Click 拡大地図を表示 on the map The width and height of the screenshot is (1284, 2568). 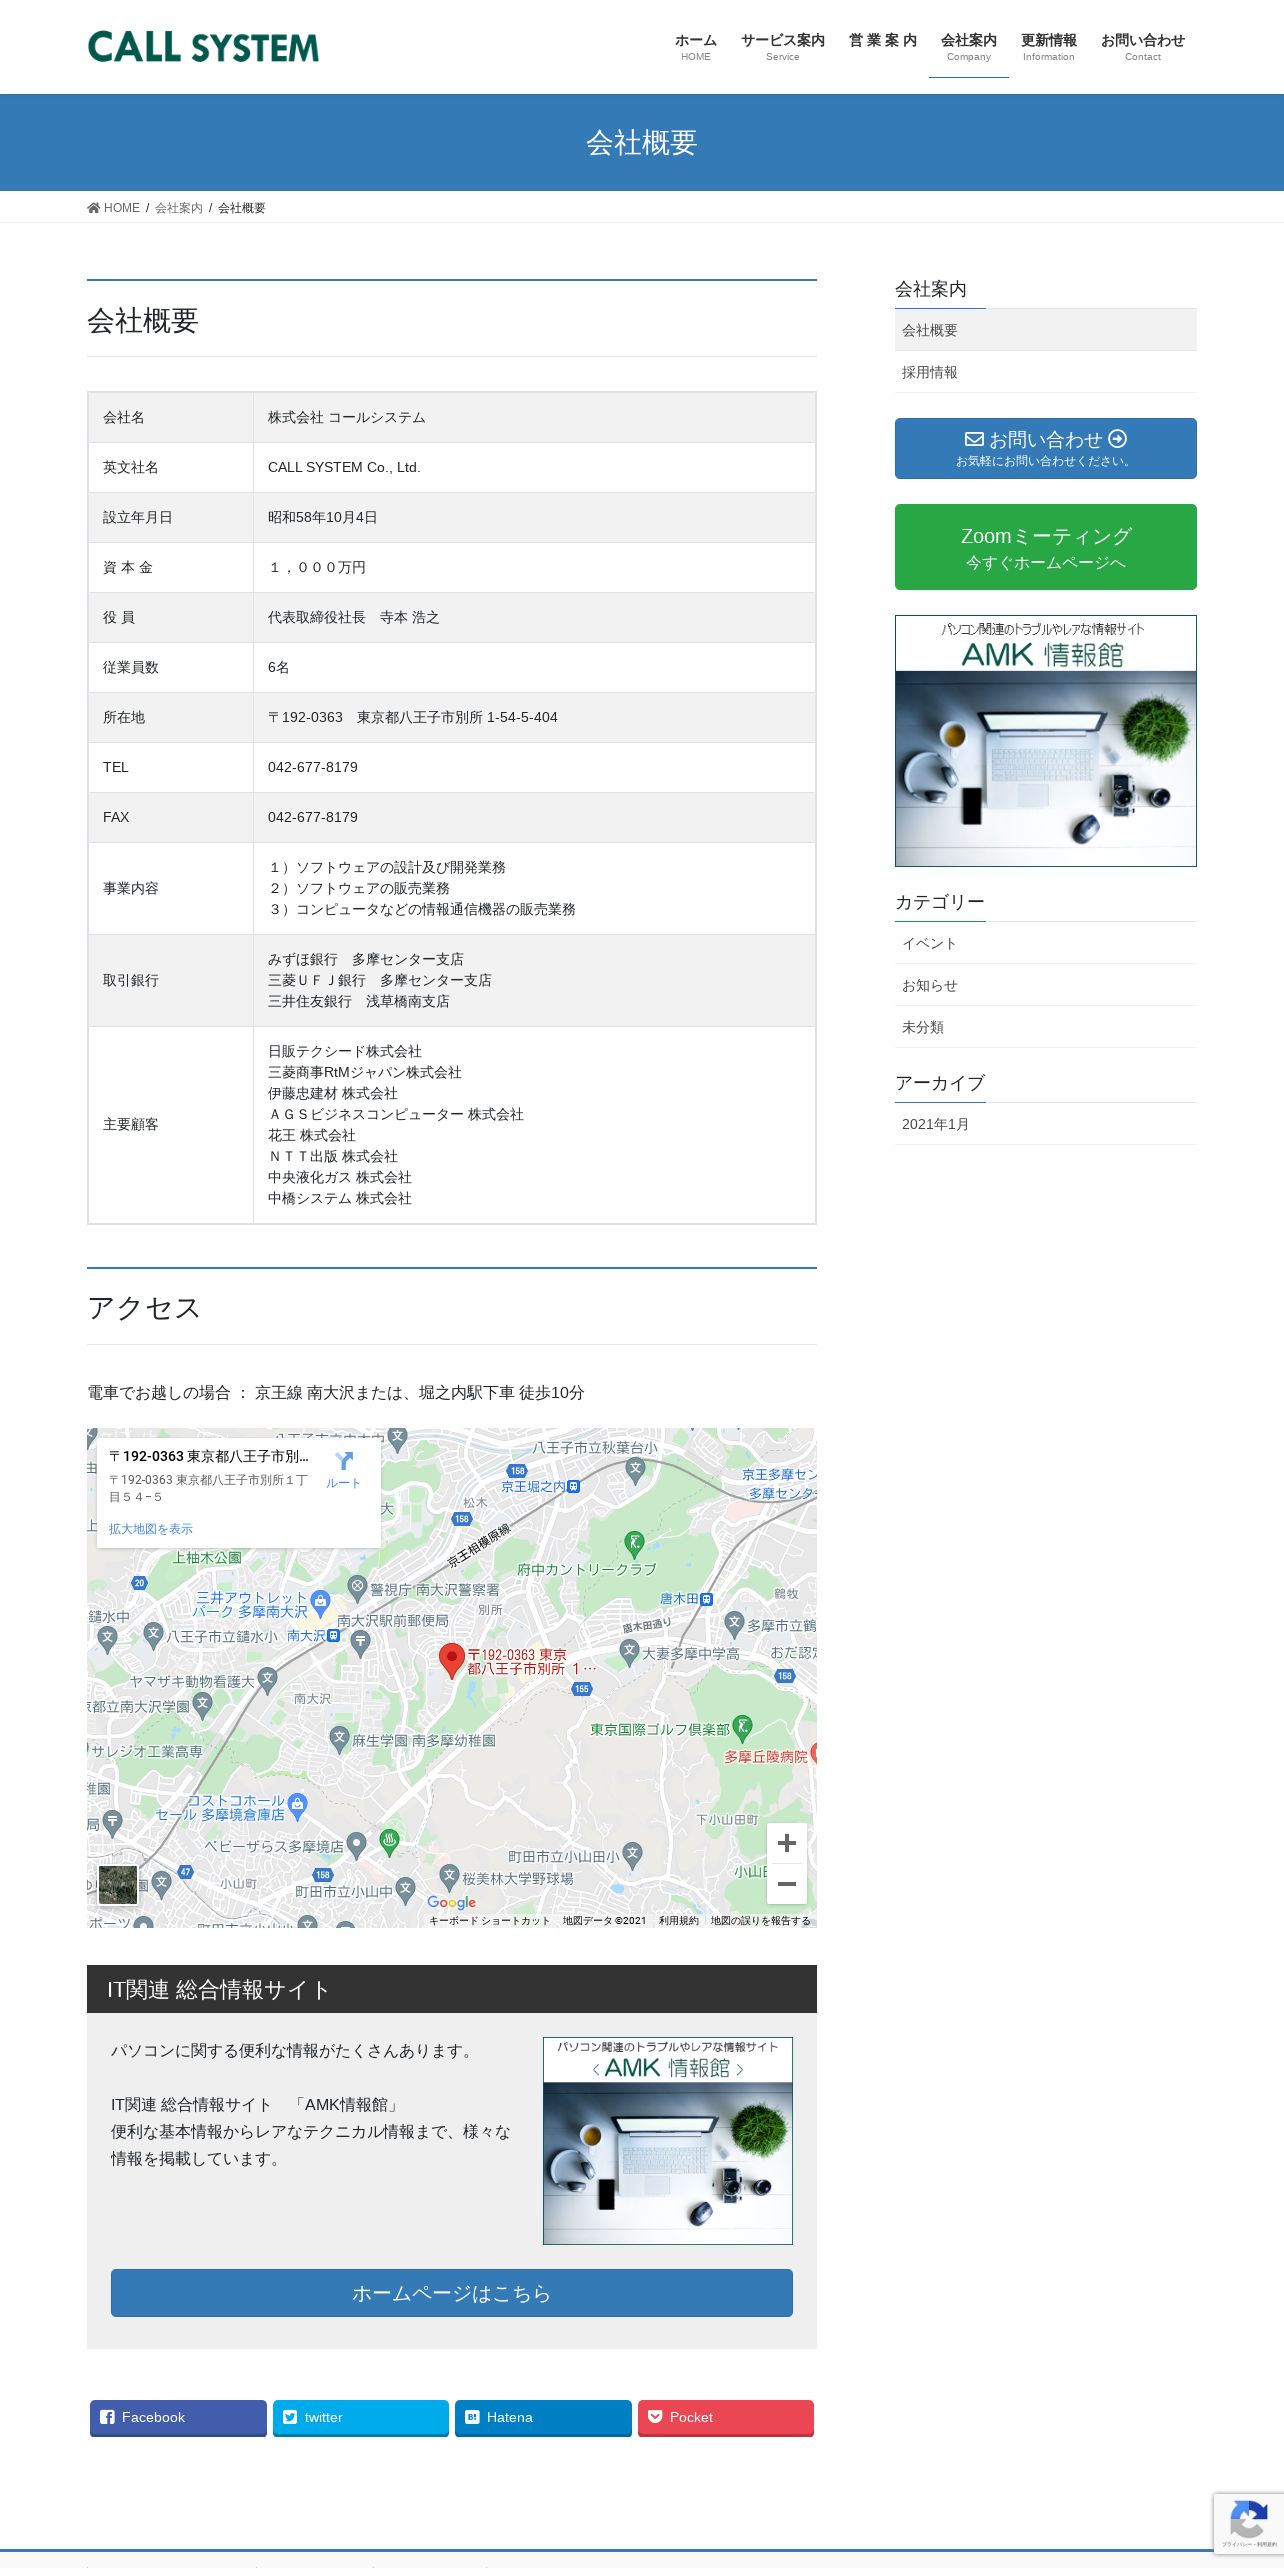[x=151, y=1529]
